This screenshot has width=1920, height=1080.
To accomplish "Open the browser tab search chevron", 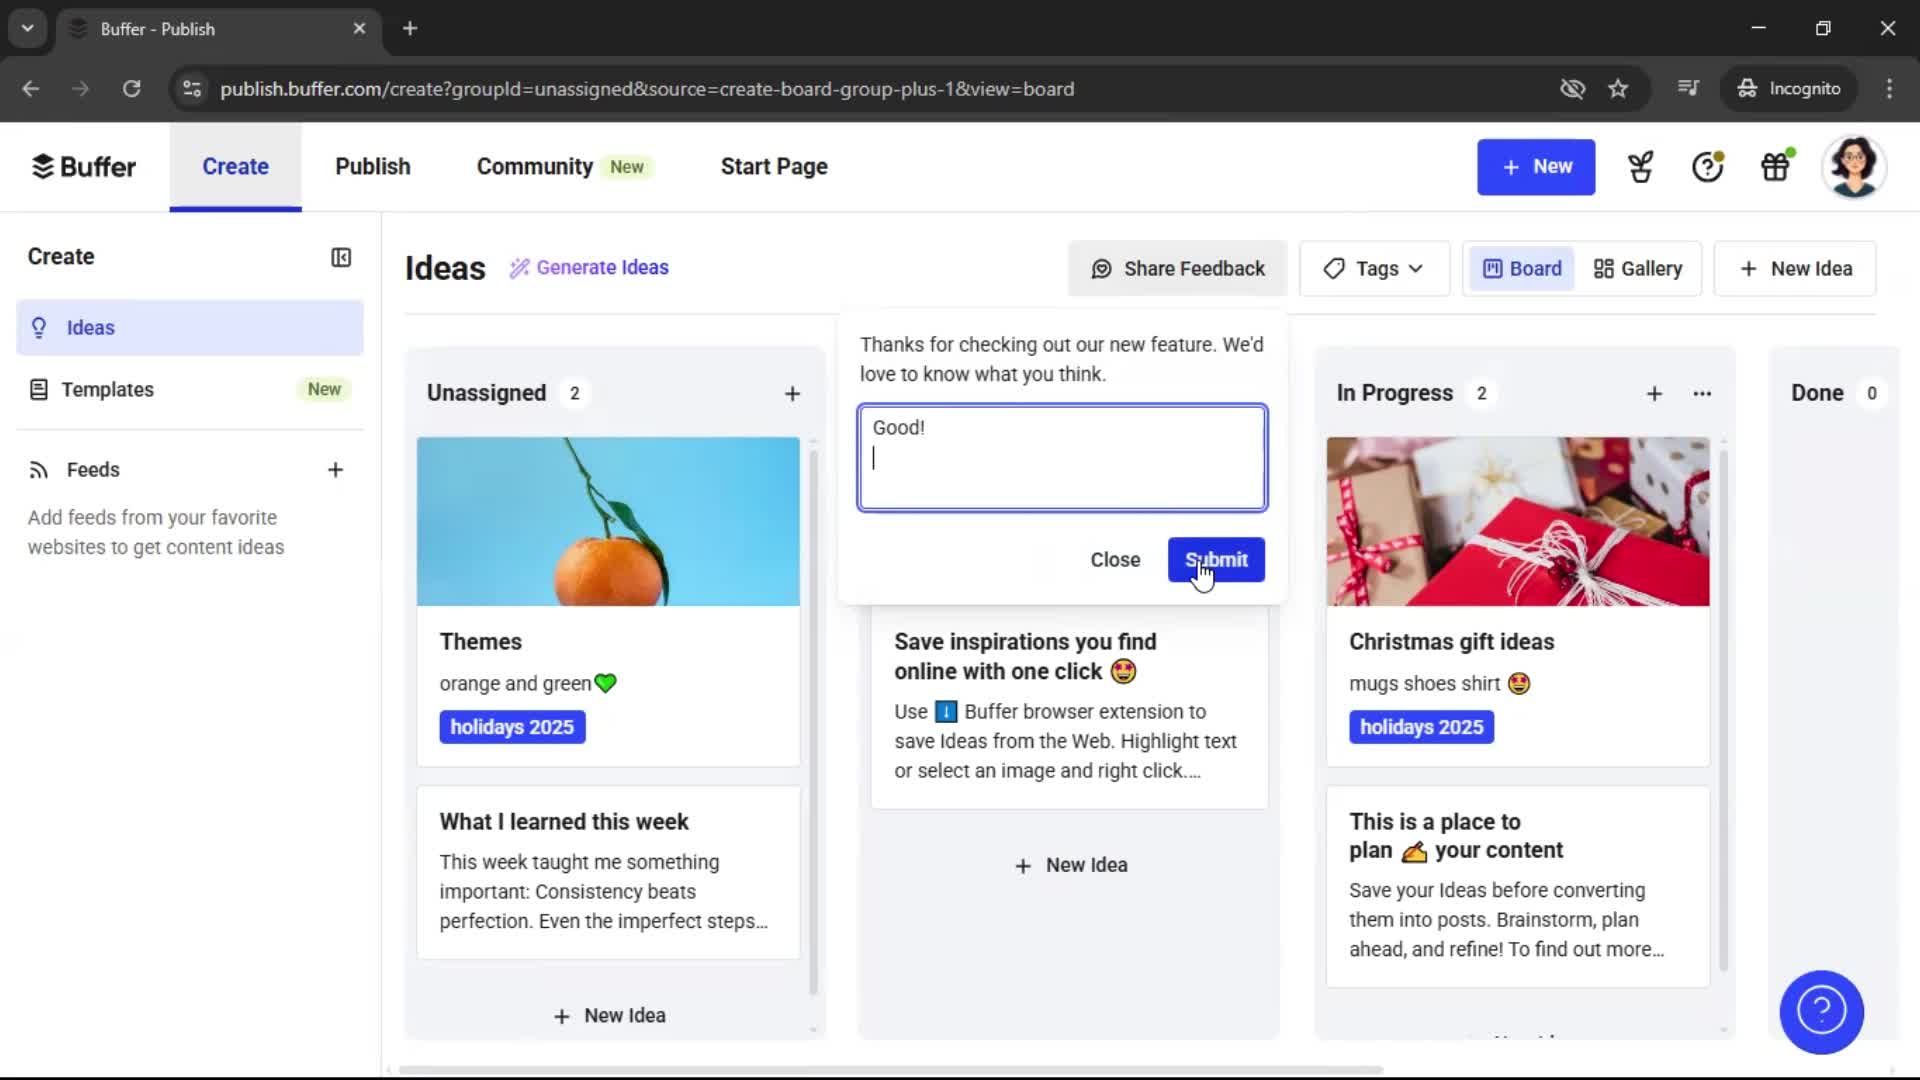I will point(27,28).
